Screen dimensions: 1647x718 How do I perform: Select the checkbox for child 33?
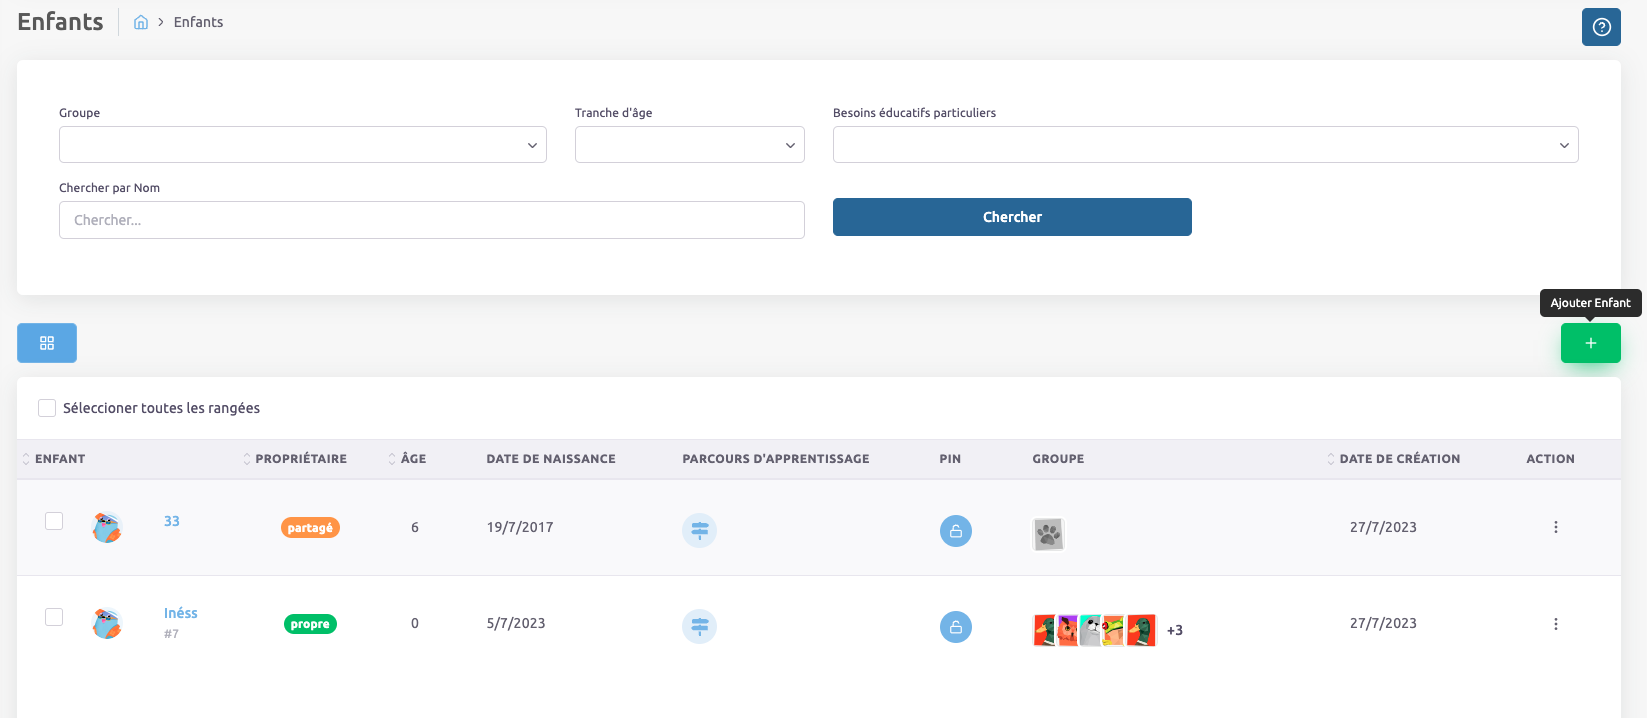(54, 521)
